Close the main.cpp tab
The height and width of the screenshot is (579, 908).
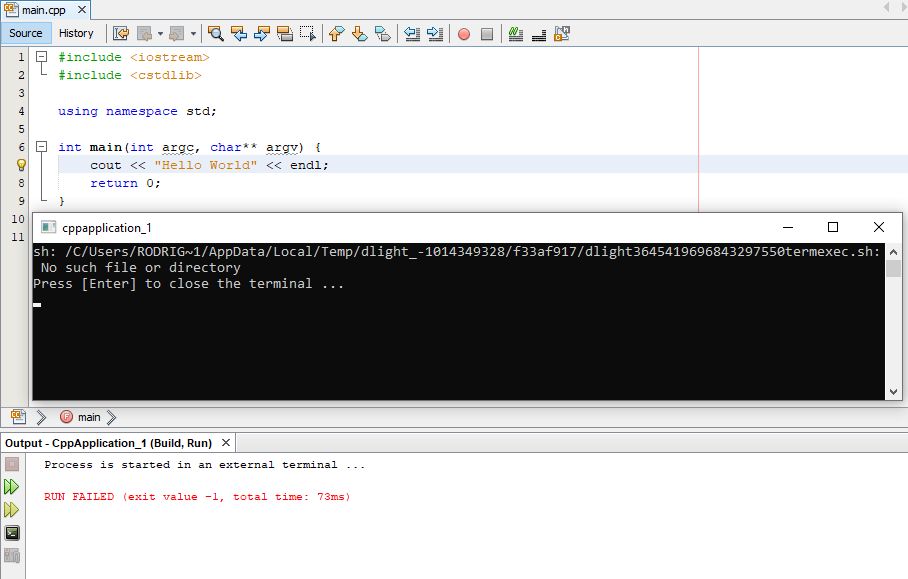point(82,10)
